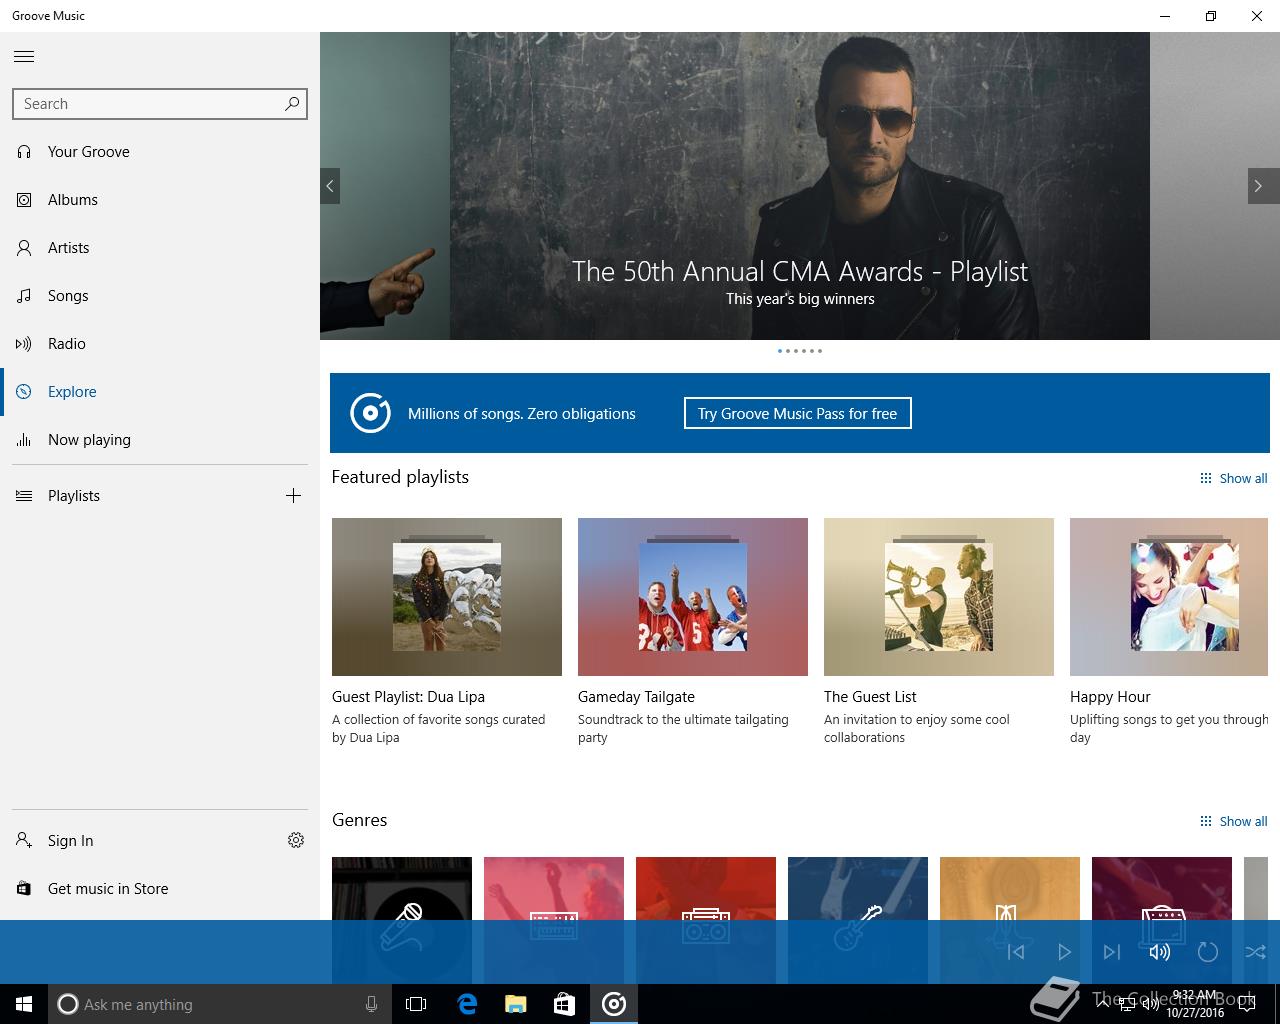Open Artists view

160,248
